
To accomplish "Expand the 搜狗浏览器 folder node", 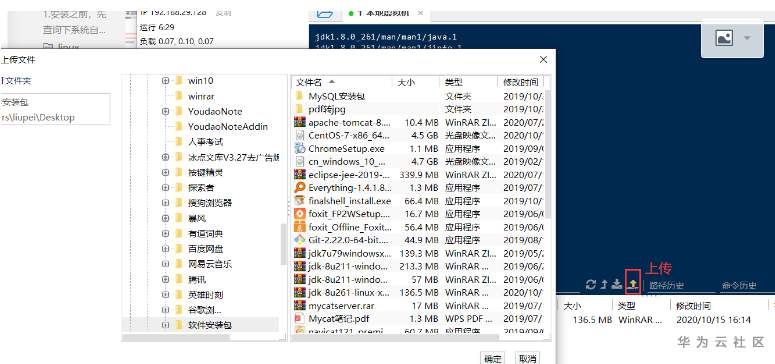I will point(165,203).
